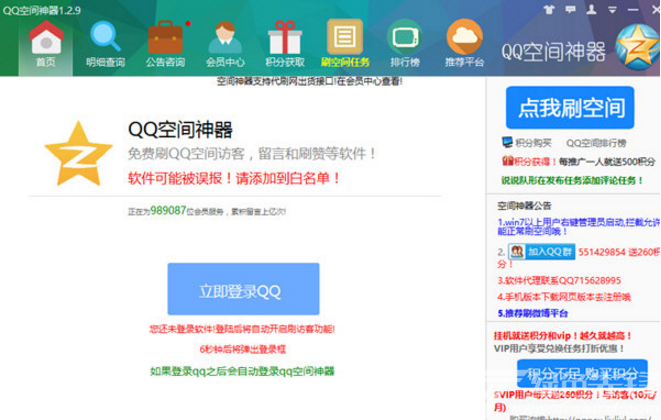Click the user account icon in title bar
This screenshot has width=661, height=420.
pos(591,9)
